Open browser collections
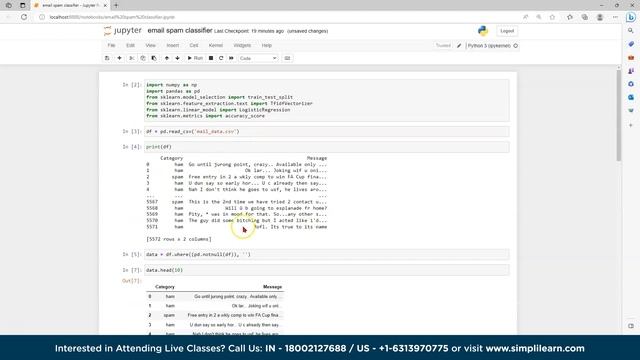 (x=585, y=17)
